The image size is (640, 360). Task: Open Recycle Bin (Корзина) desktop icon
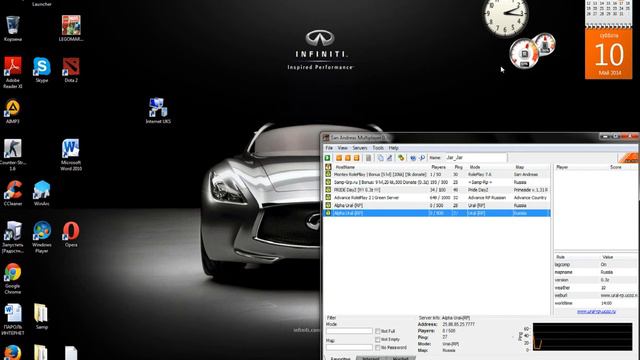pos(13,29)
